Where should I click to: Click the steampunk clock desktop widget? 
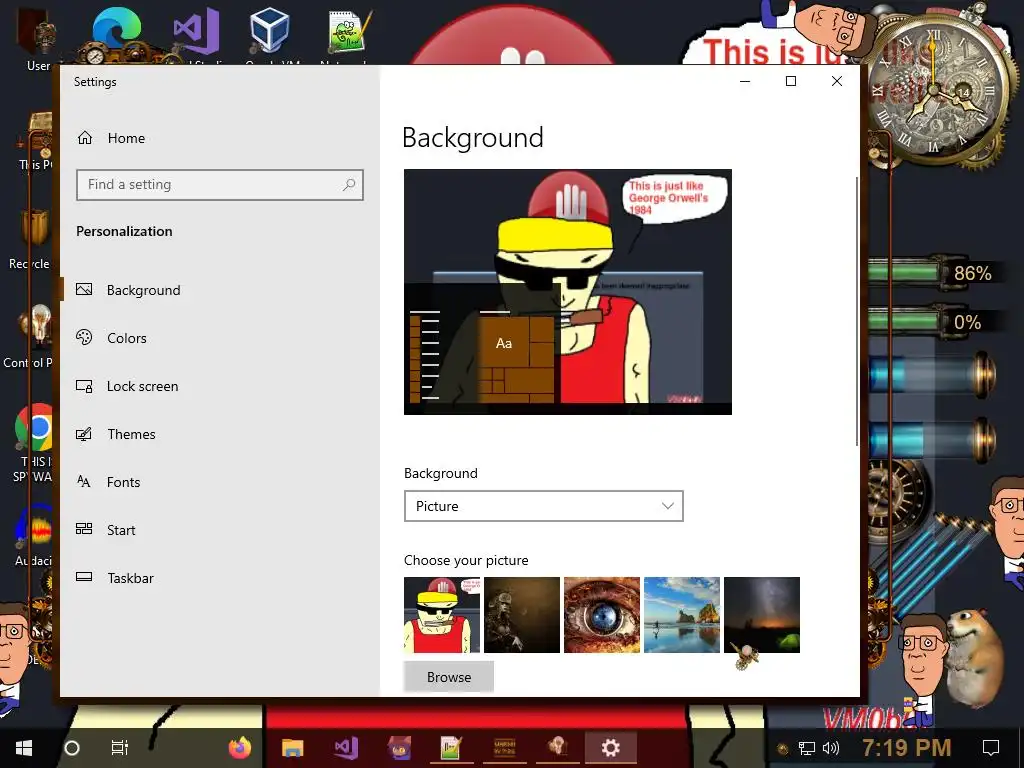pos(934,88)
